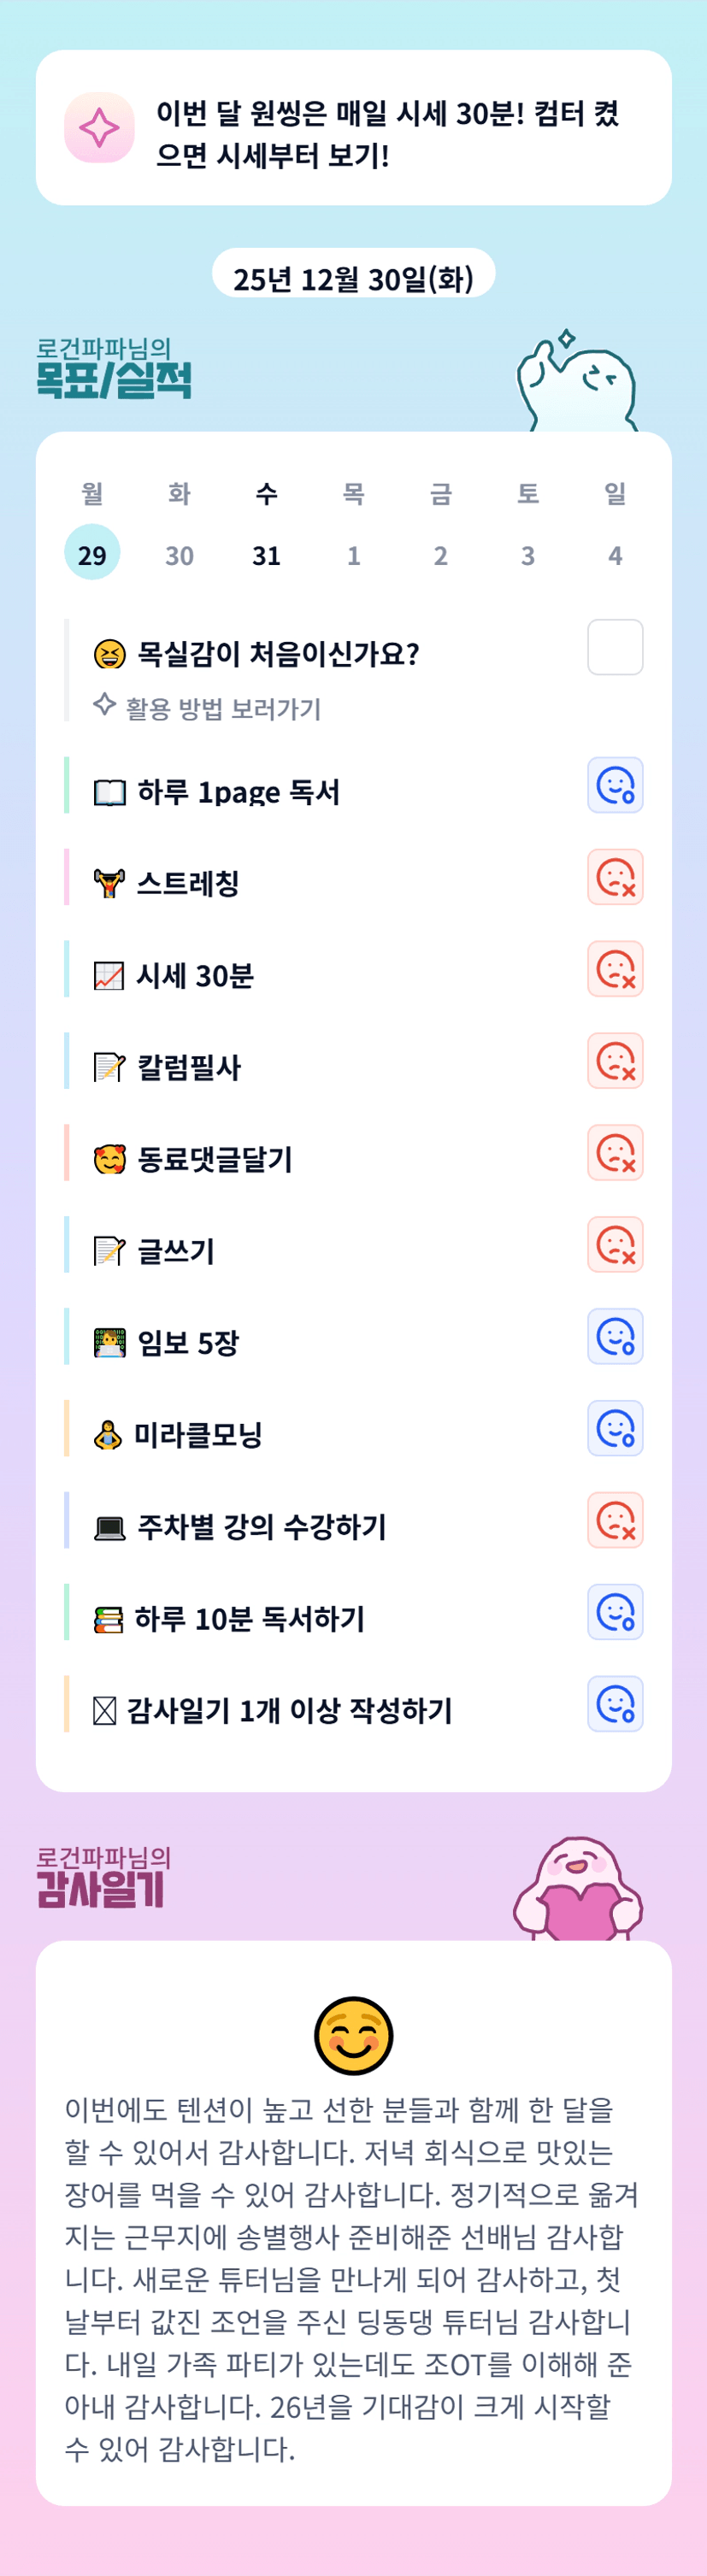Screen dimensions: 707x2576
Task: Click the sparkle icon in the announcement banner
Action: pyautogui.click(x=99, y=128)
